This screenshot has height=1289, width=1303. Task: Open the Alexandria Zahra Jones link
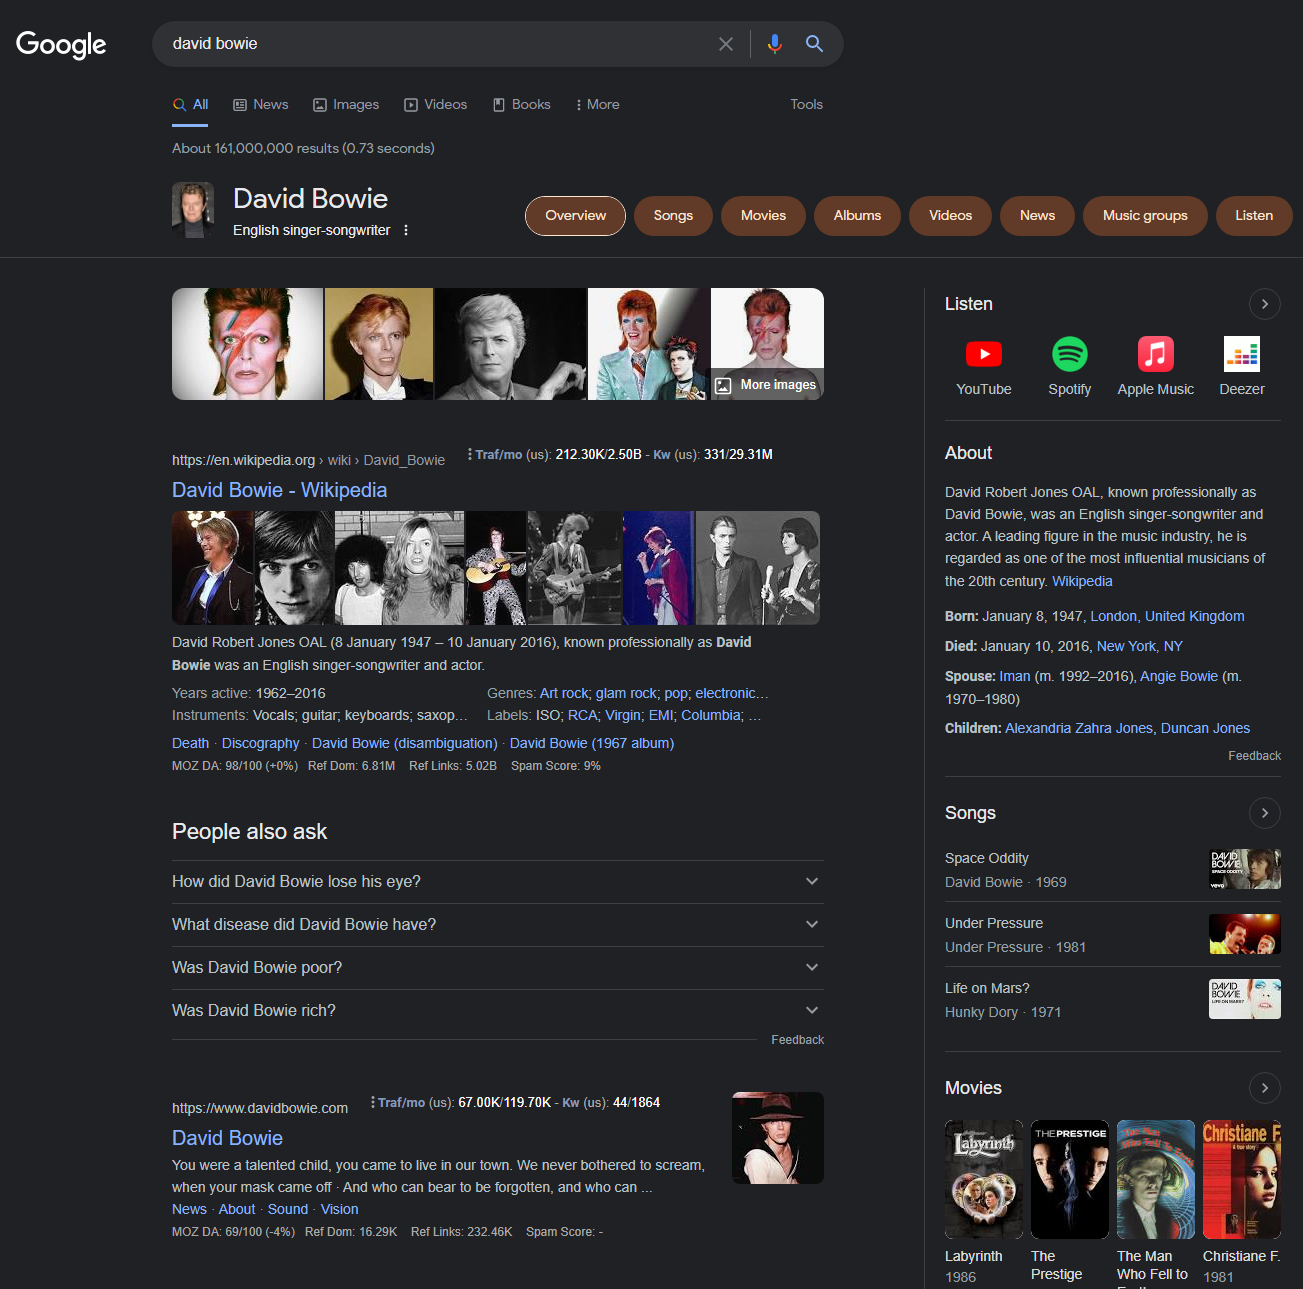point(1079,728)
